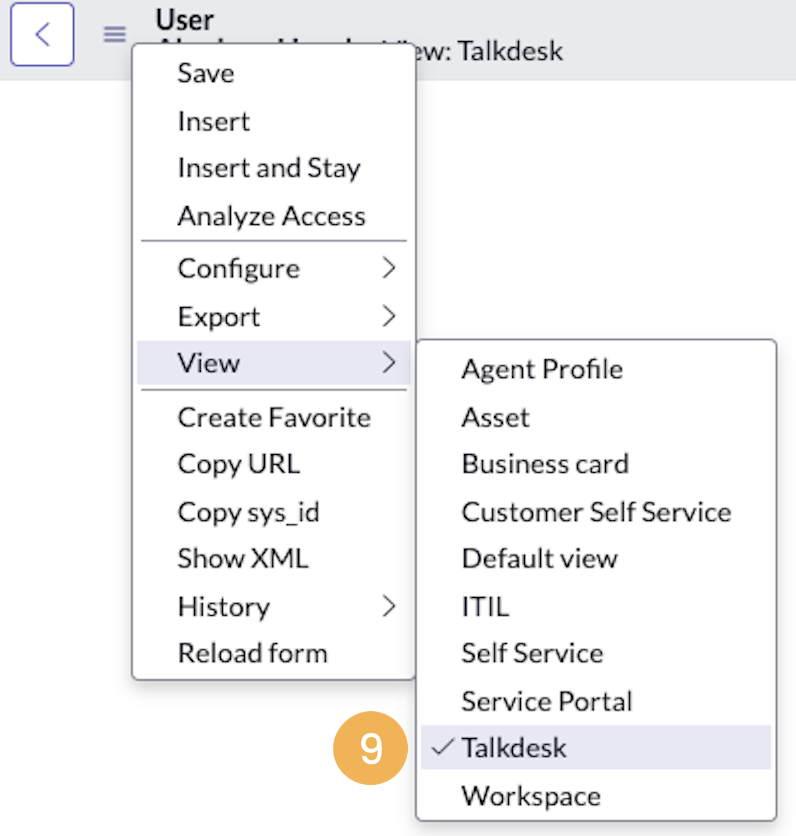This screenshot has width=796, height=836.
Task: Select Show XML
Action: tap(274, 559)
